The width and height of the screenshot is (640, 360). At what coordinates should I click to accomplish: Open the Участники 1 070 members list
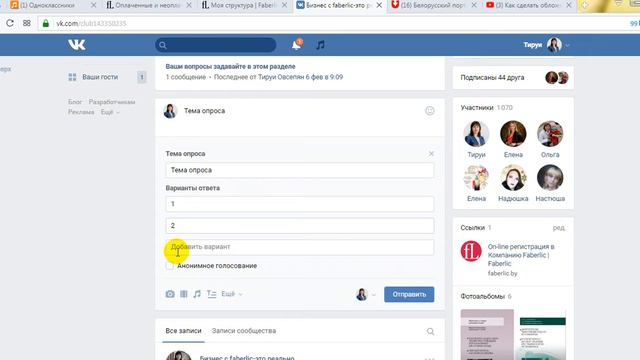487,108
